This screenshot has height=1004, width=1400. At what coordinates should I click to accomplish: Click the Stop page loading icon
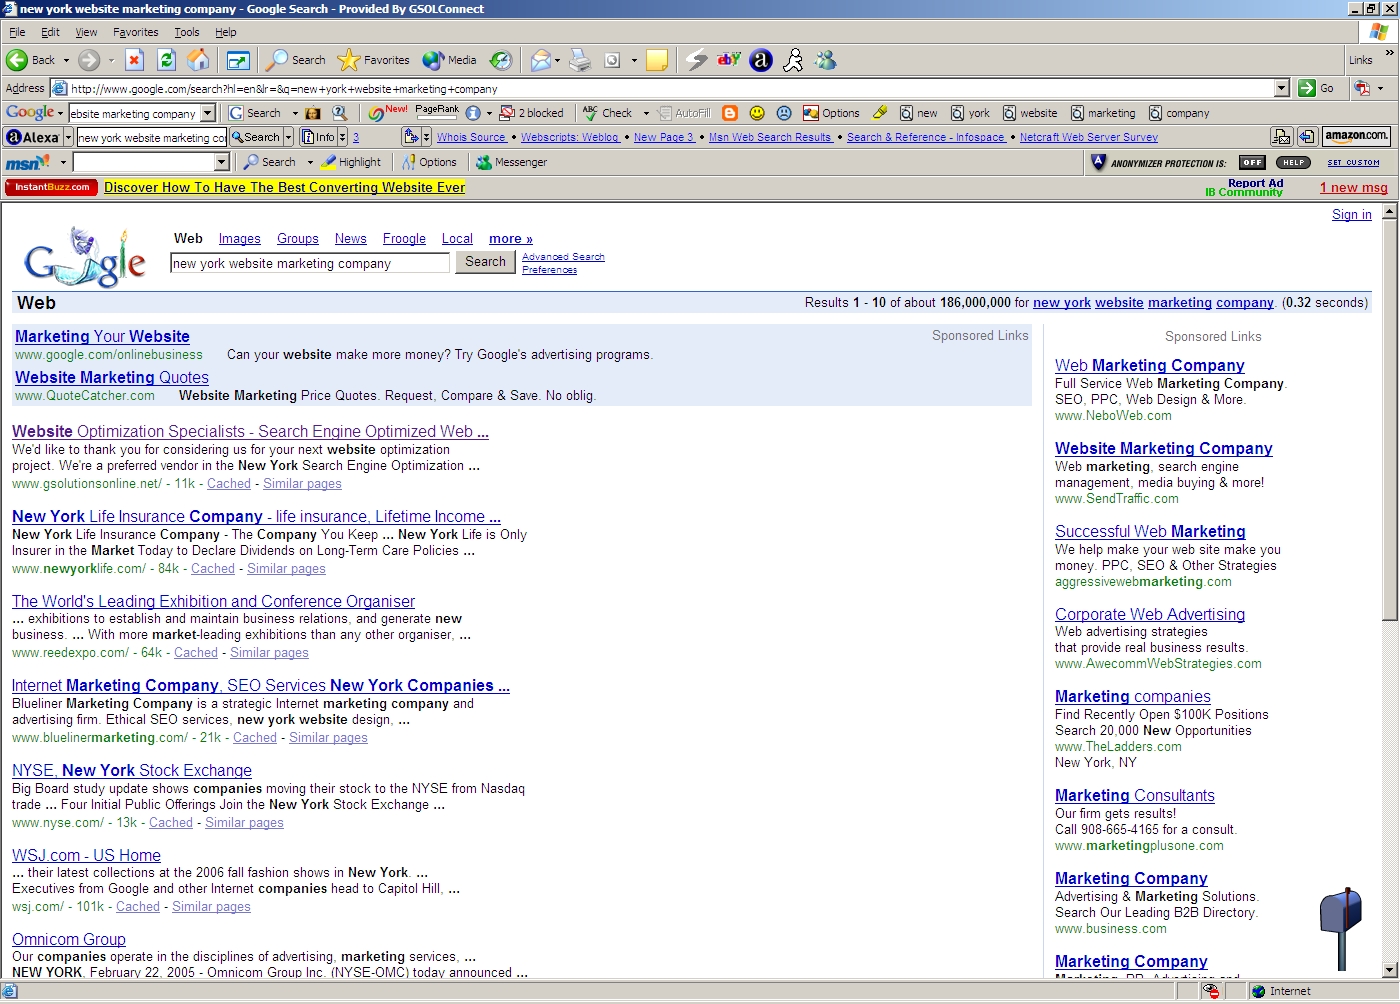click(135, 60)
